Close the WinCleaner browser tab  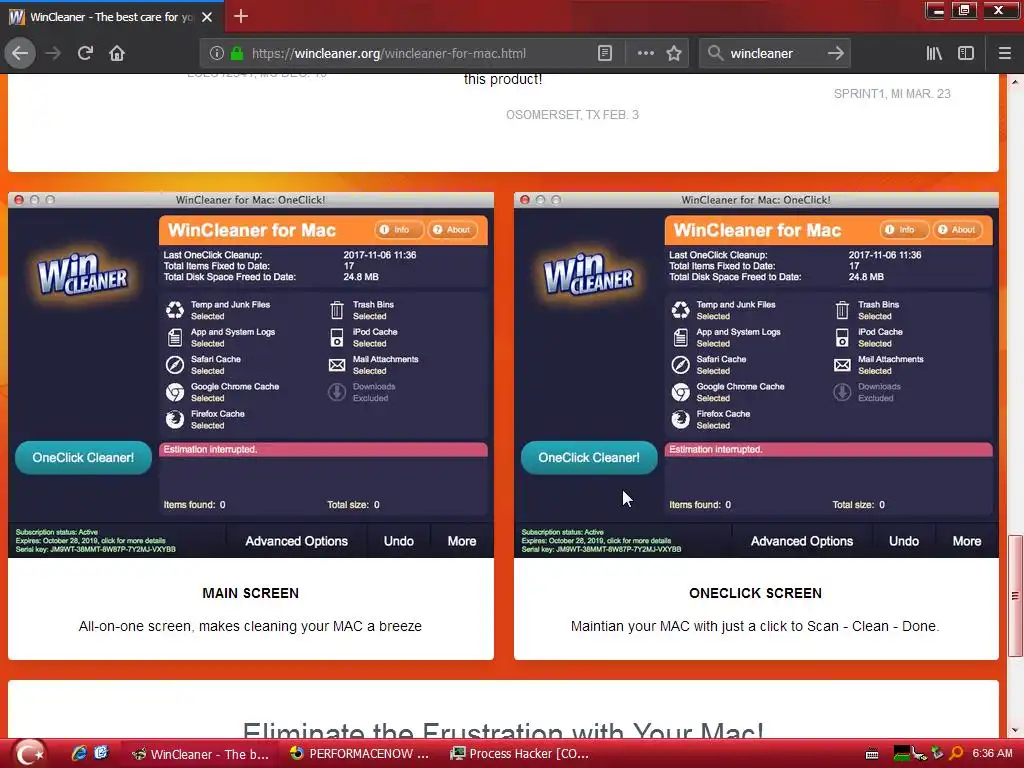[x=207, y=17]
